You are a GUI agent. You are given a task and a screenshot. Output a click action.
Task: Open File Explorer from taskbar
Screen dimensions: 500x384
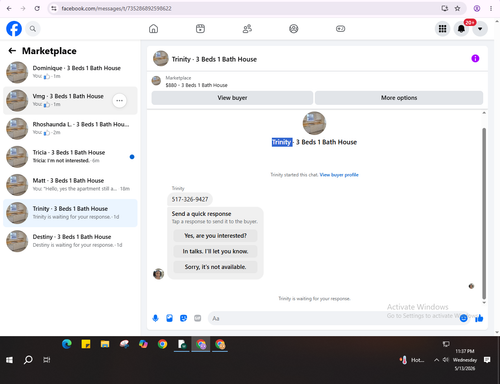coord(105,344)
